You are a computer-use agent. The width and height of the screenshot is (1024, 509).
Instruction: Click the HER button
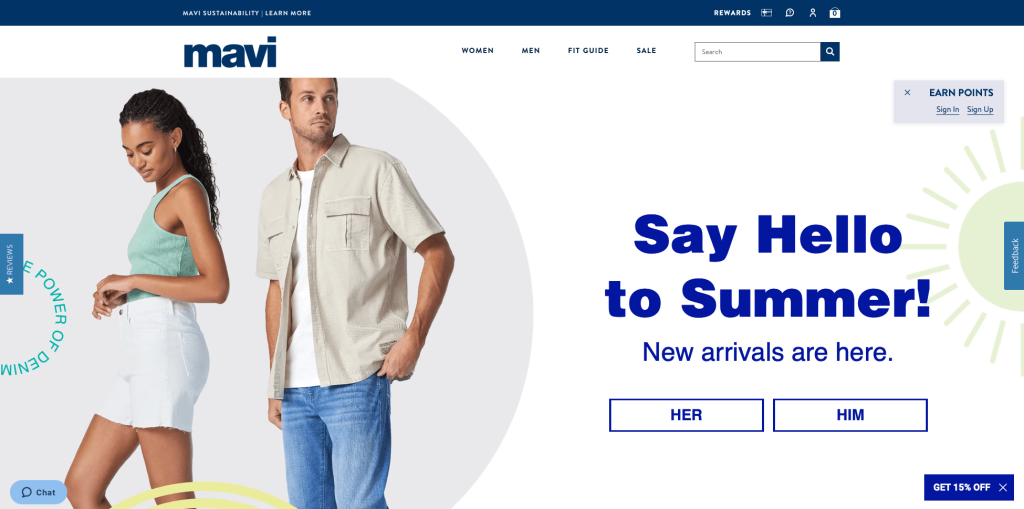tap(686, 415)
